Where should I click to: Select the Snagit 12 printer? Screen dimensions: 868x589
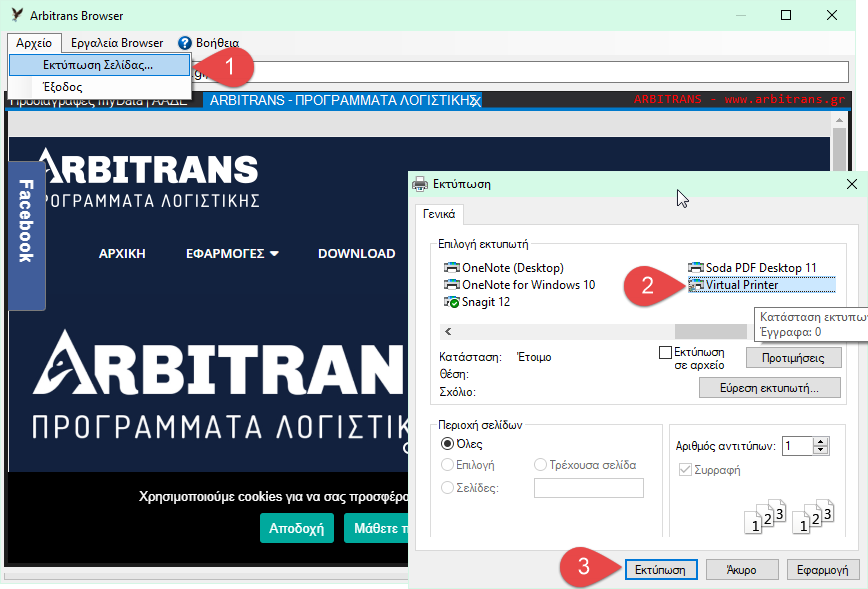pyautogui.click(x=477, y=302)
